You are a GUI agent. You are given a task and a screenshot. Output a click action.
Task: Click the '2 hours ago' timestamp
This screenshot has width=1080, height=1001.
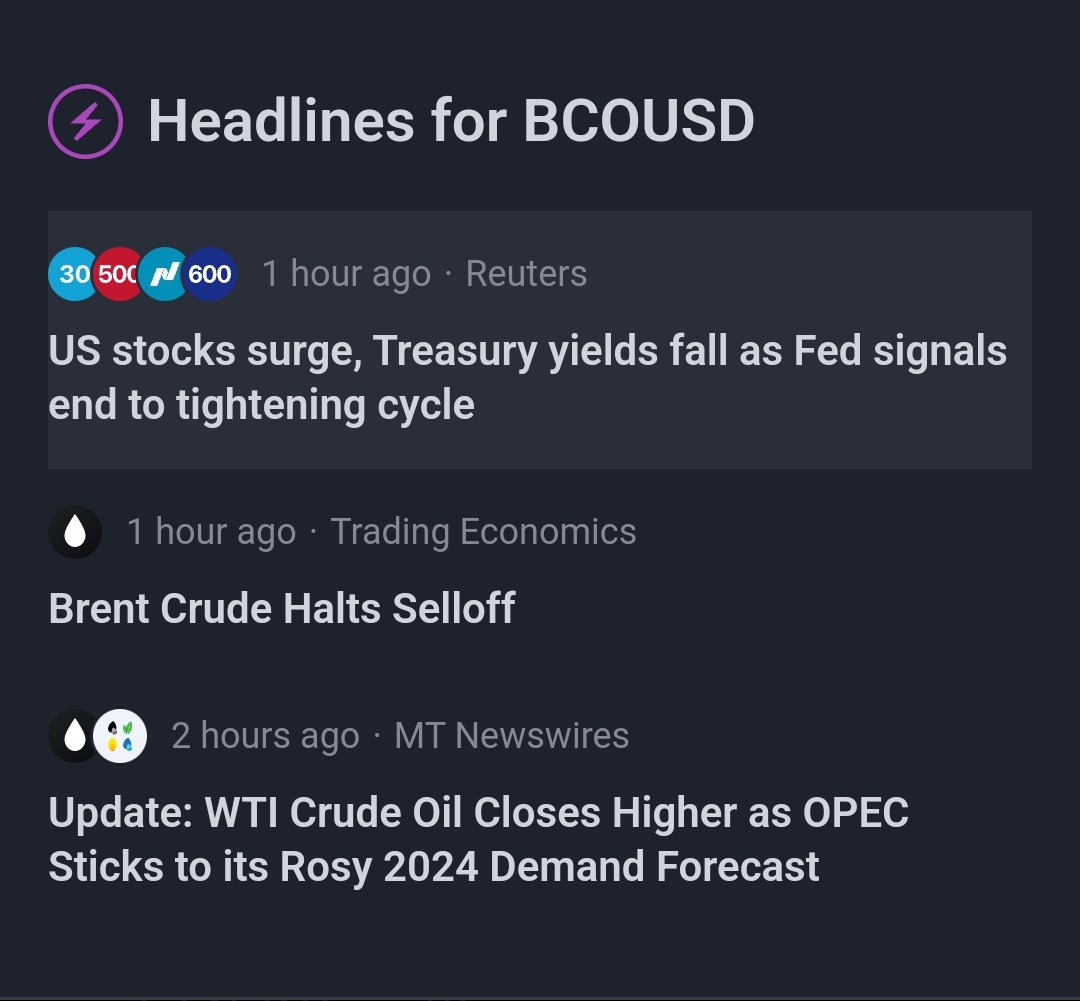coord(265,735)
